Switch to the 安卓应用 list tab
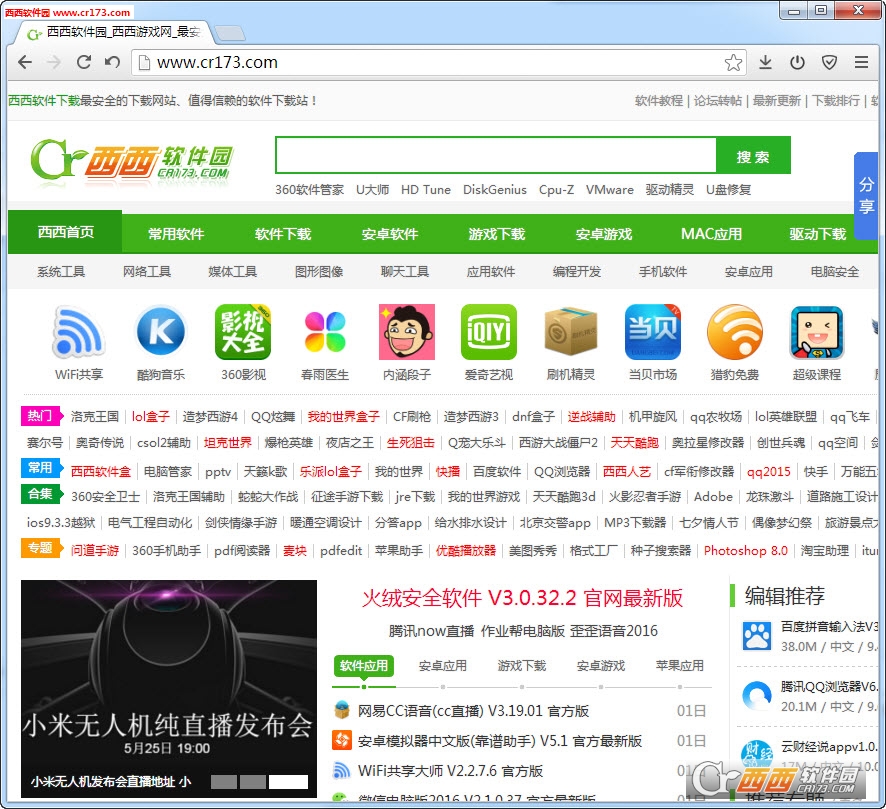The image size is (886, 809). (x=442, y=666)
